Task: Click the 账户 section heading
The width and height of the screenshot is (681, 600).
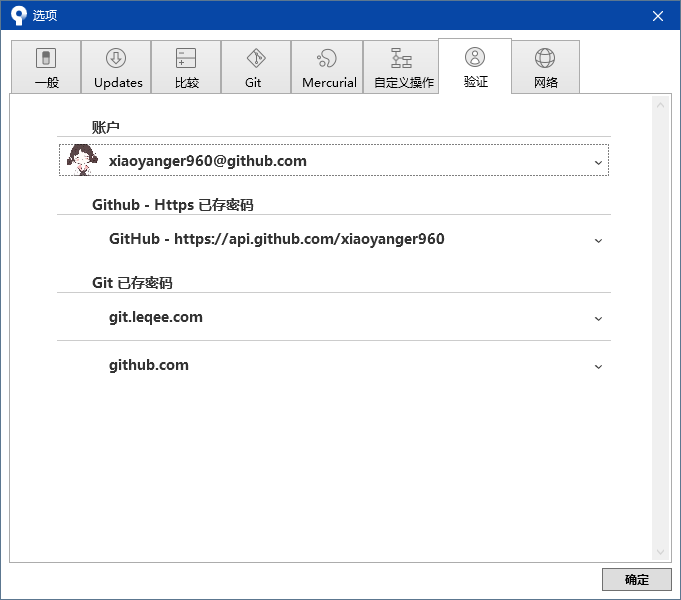Action: [x=106, y=127]
